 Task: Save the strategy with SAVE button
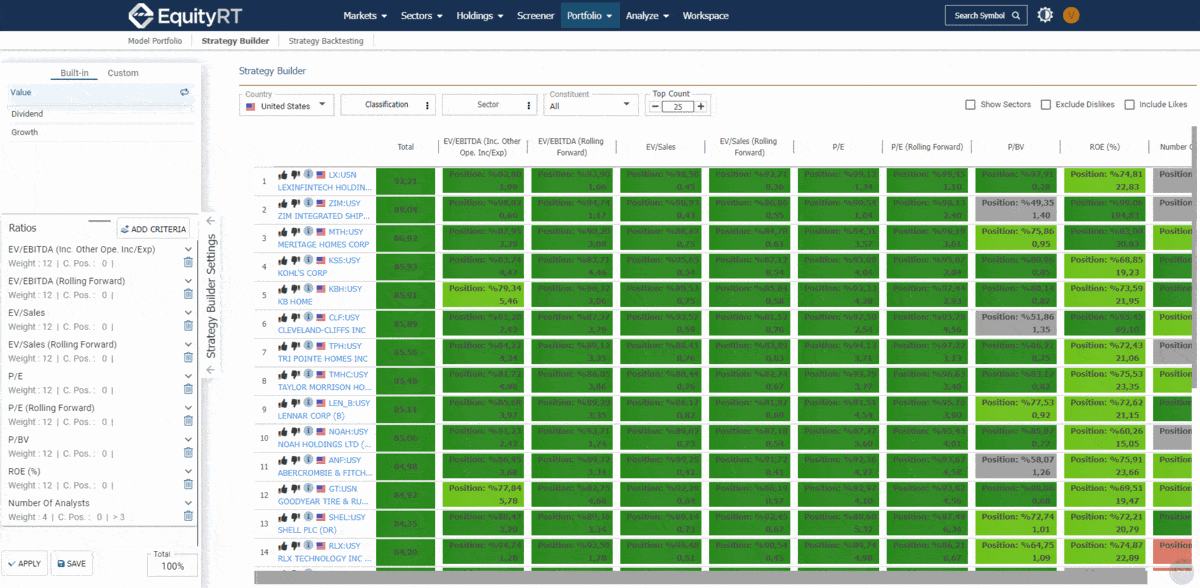72,564
